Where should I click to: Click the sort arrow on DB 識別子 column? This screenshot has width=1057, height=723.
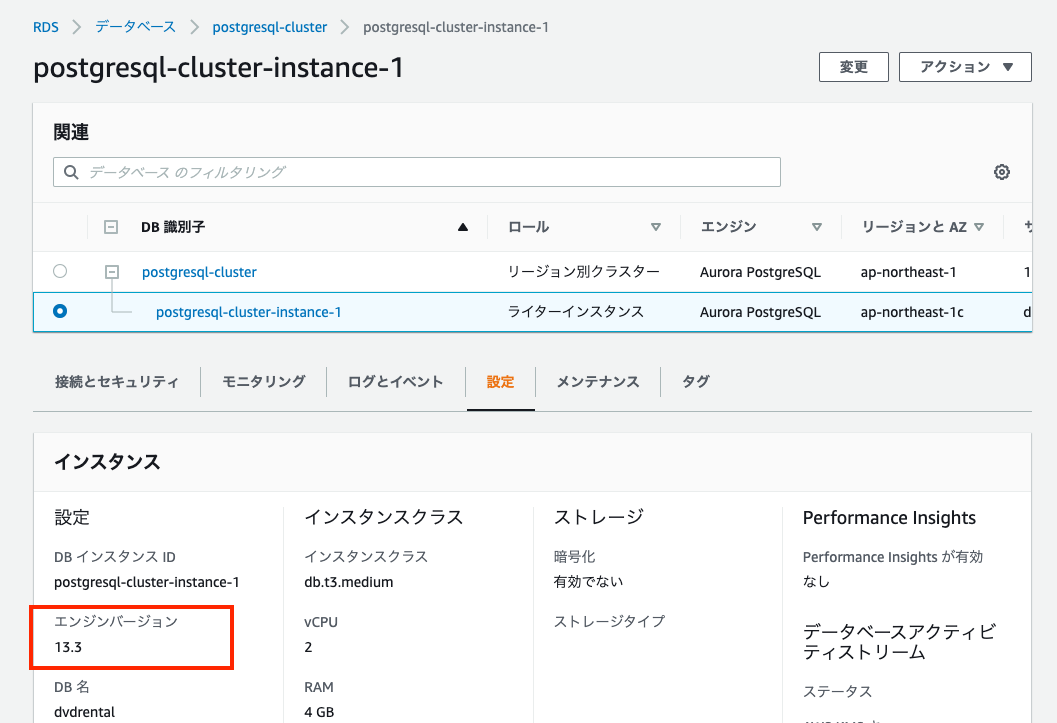coord(462,226)
